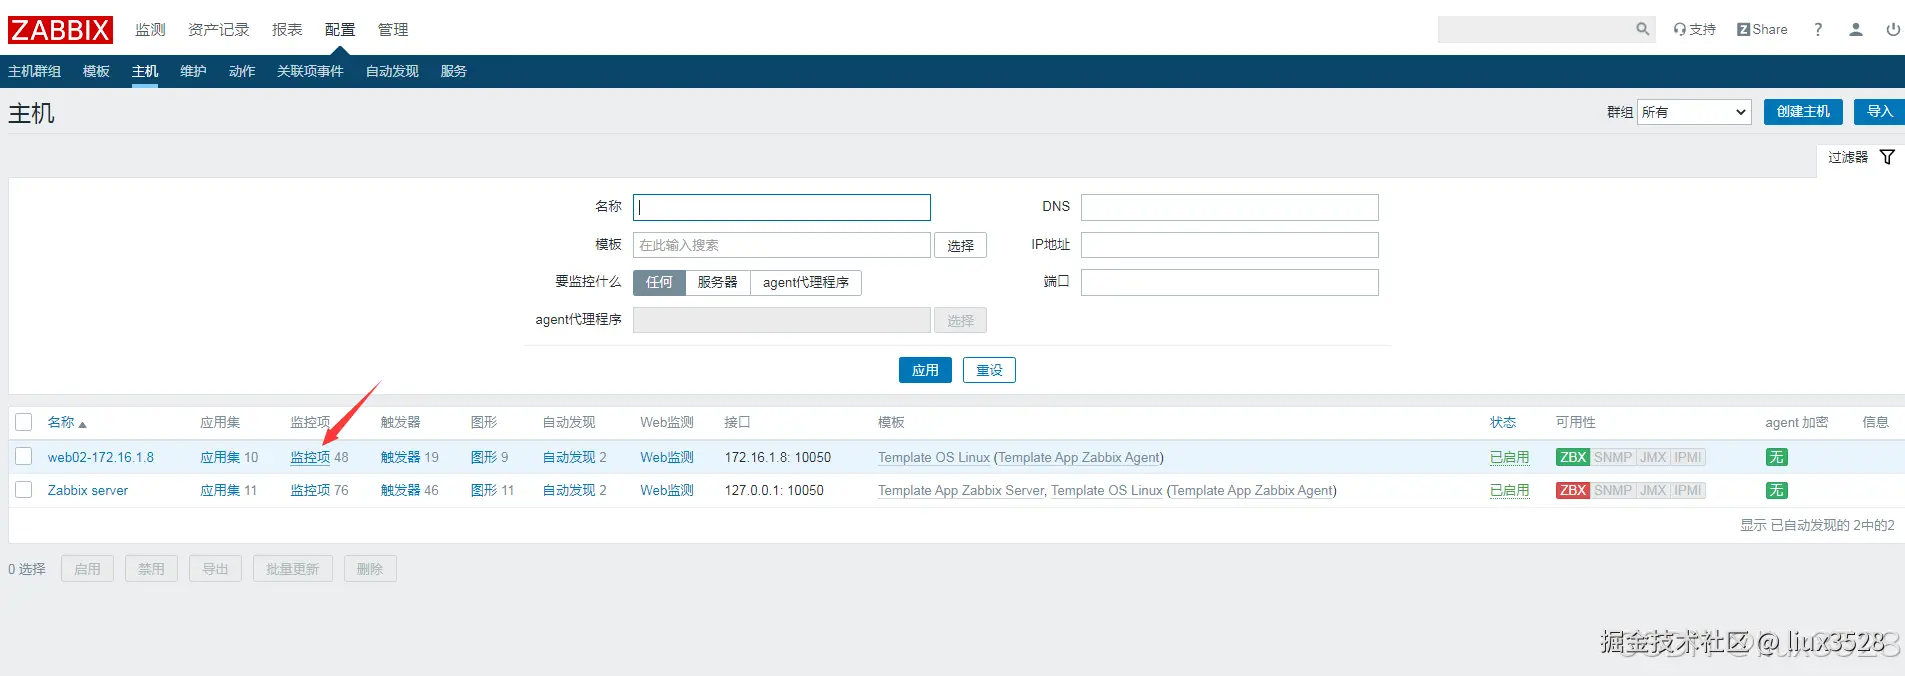The width and height of the screenshot is (1905, 676).
Task: Focus the IP地址 filter input
Action: 1230,245
